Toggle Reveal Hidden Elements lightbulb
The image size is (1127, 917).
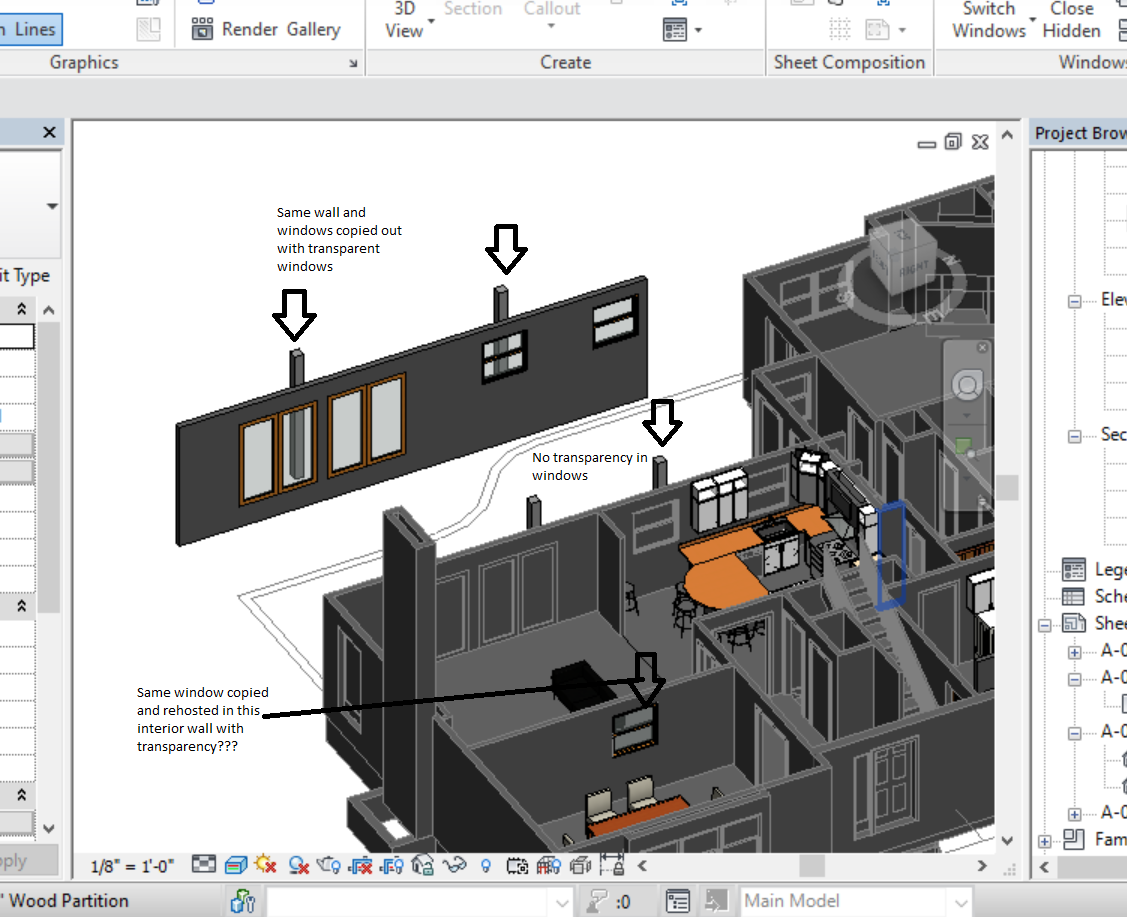[x=485, y=864]
